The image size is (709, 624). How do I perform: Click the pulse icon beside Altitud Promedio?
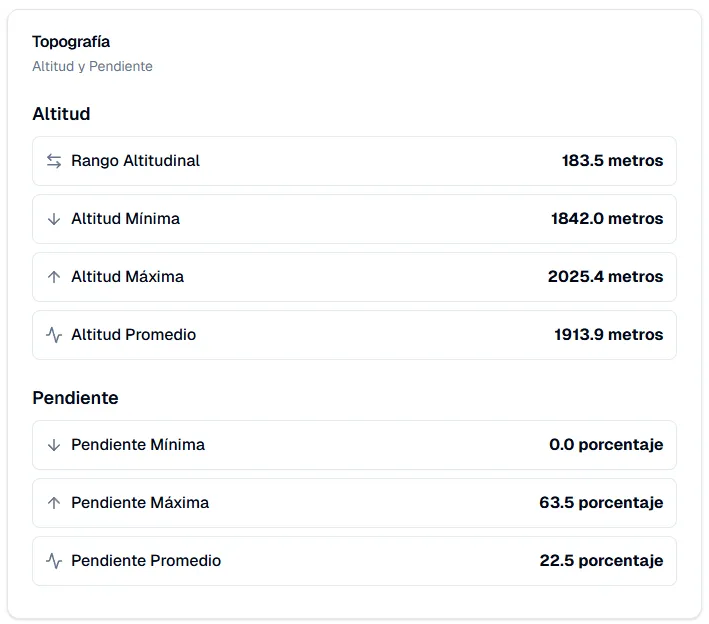coord(54,335)
